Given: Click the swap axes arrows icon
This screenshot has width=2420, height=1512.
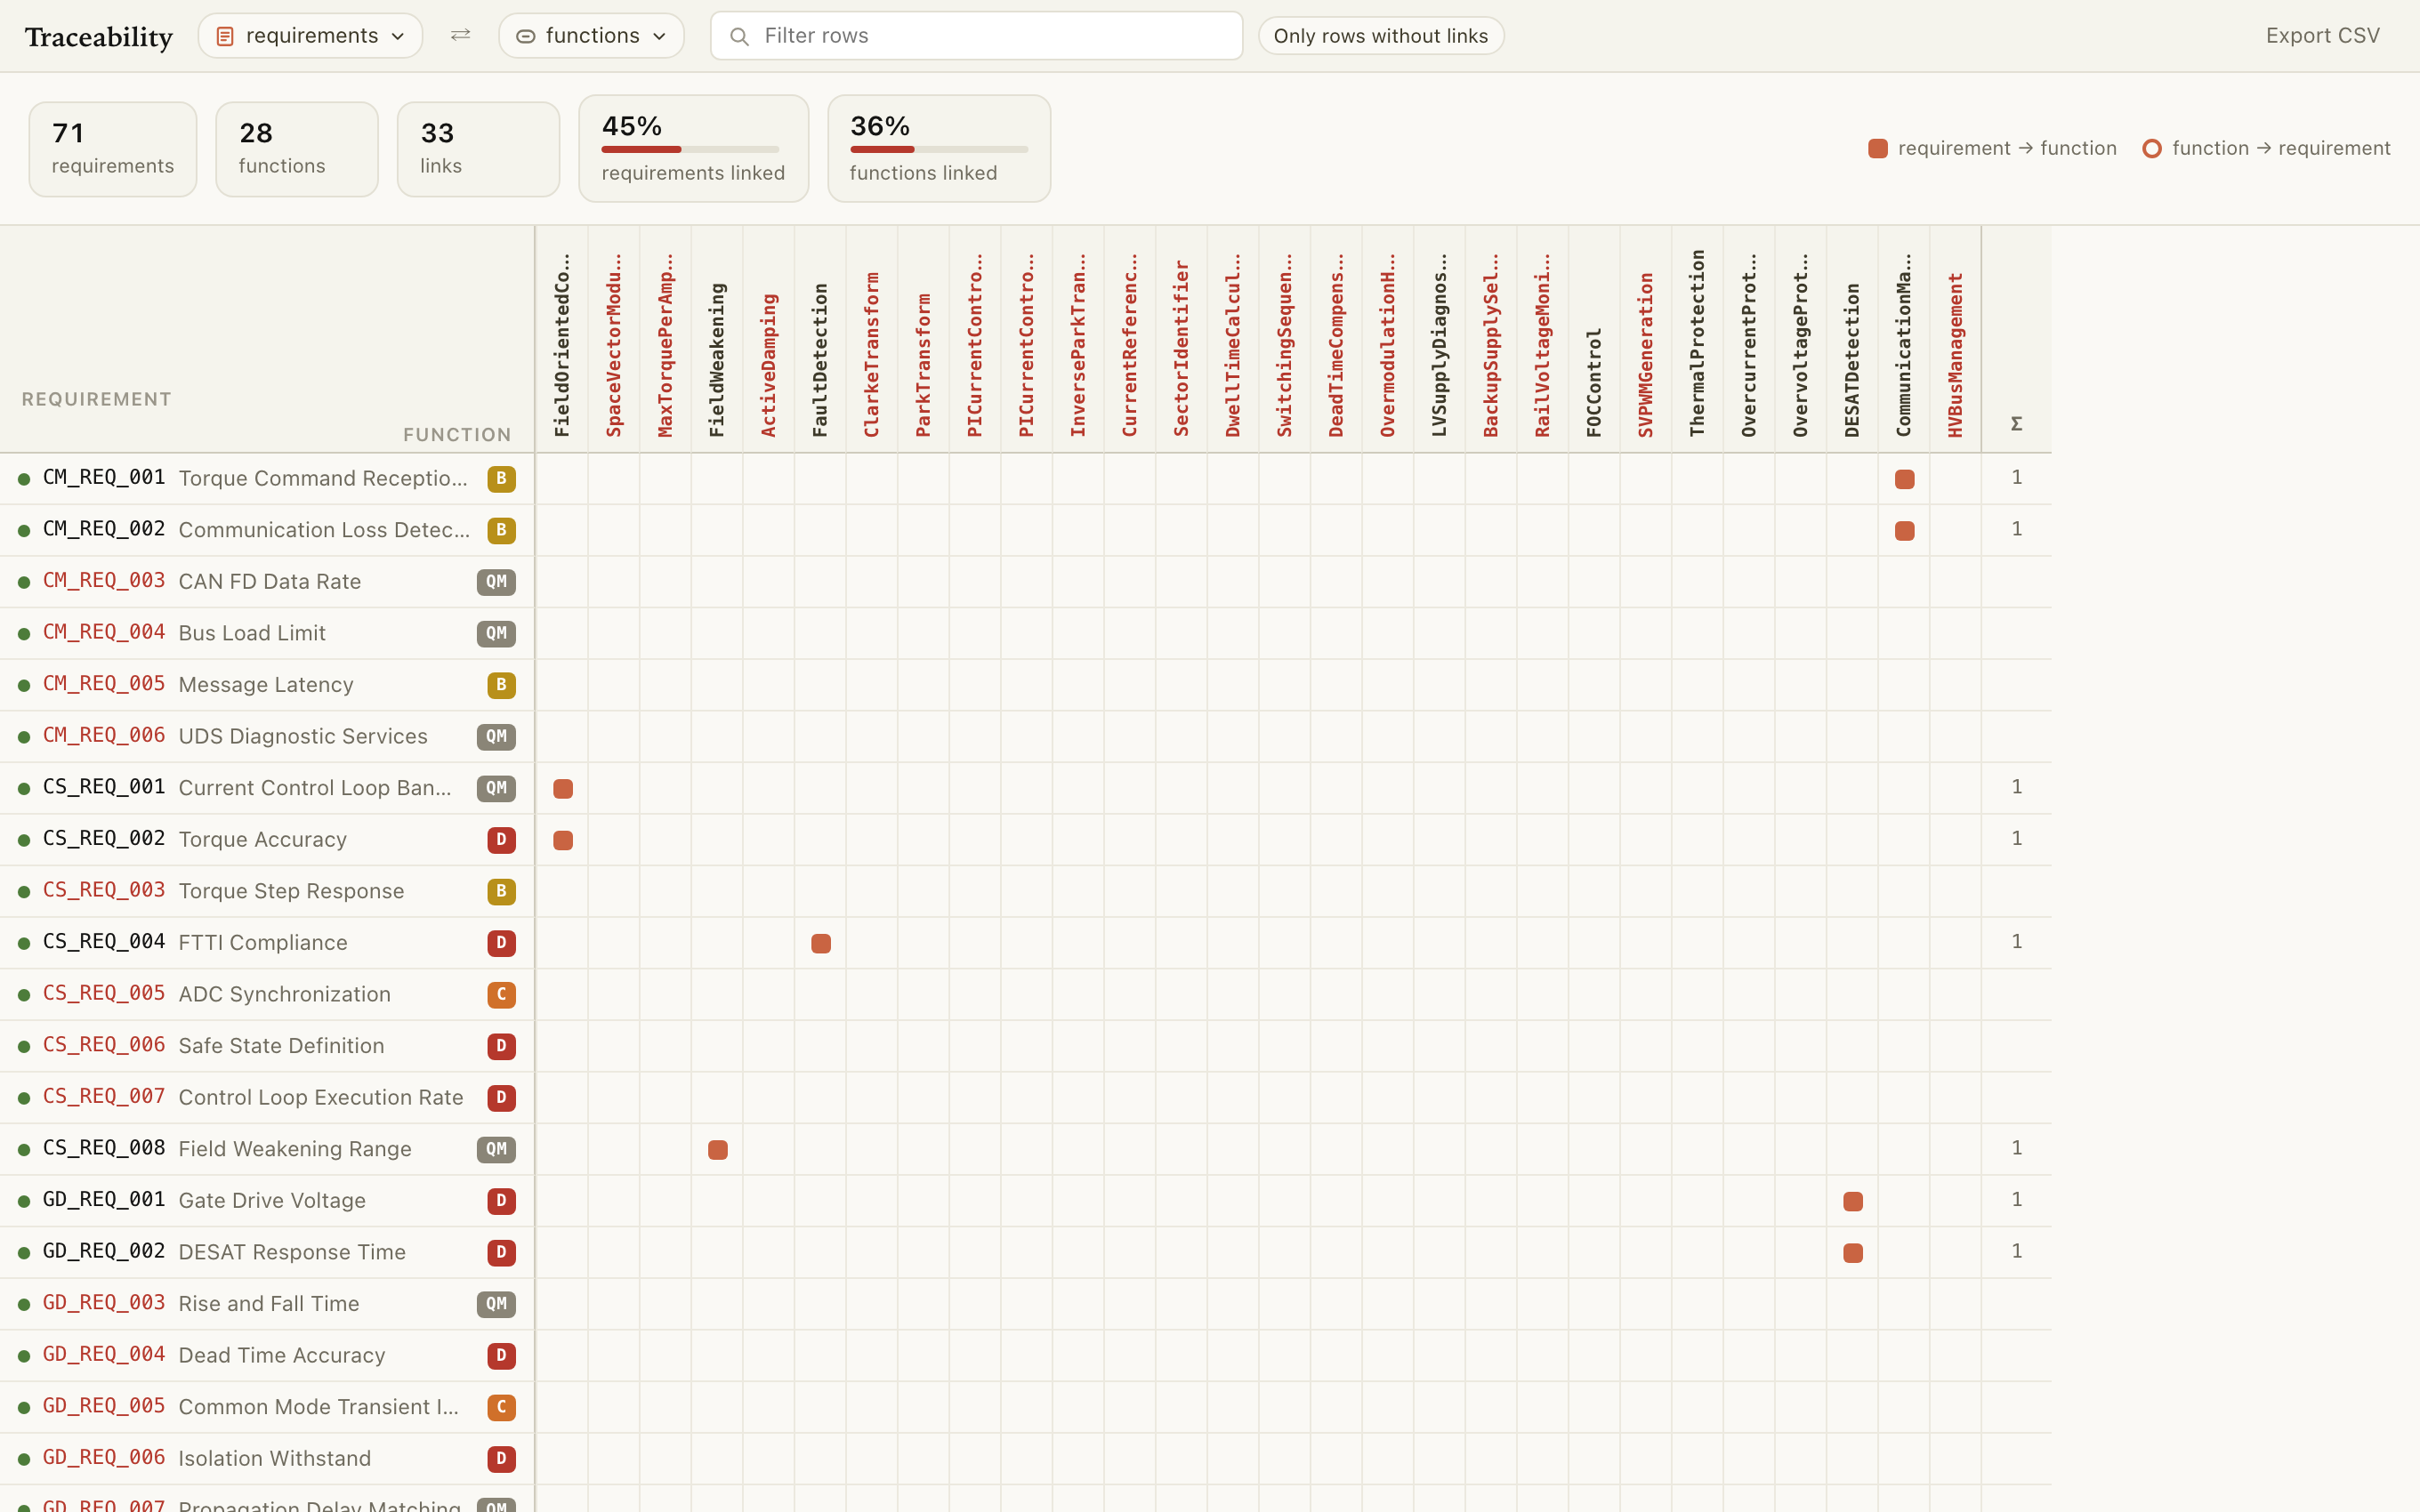Looking at the screenshot, I should (x=460, y=35).
